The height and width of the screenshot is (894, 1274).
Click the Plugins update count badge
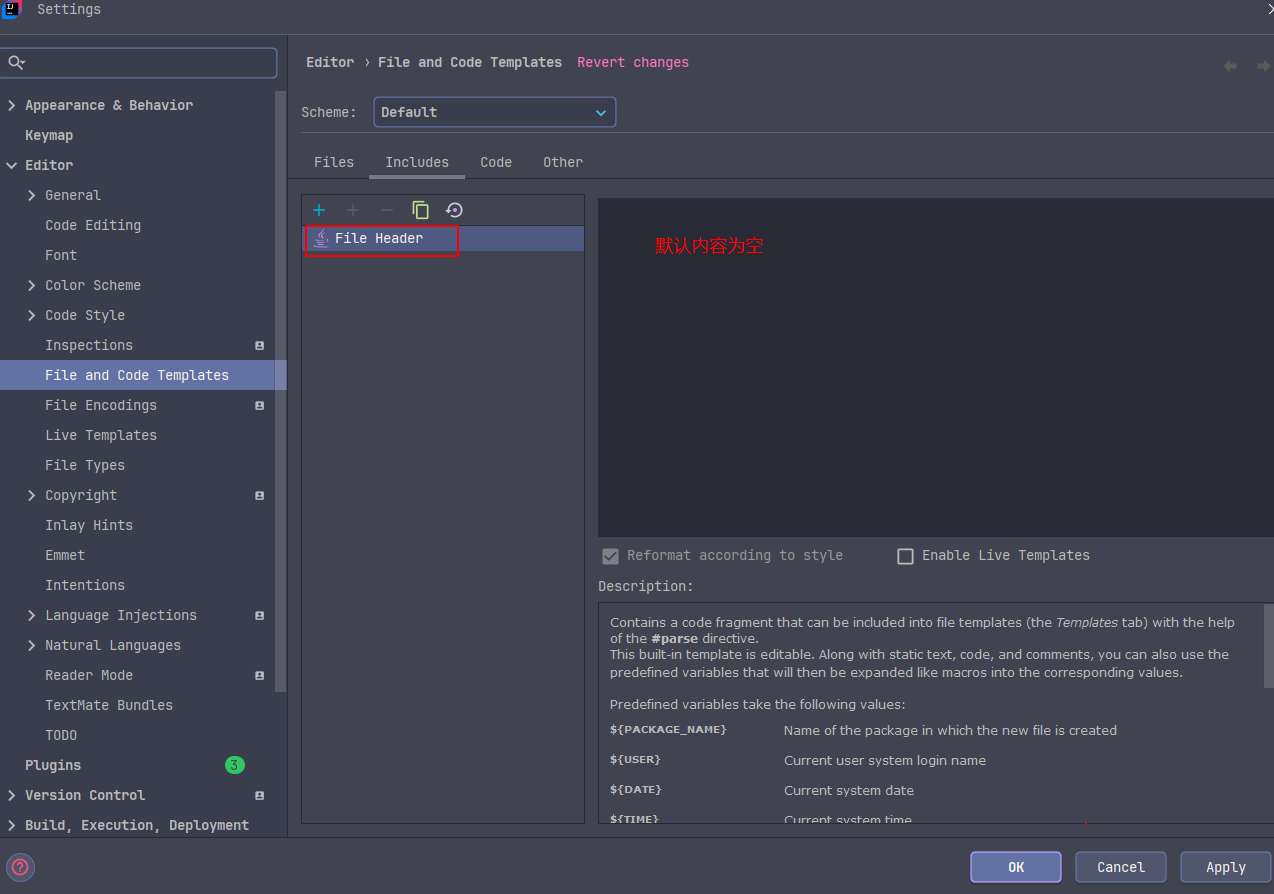[x=234, y=765]
